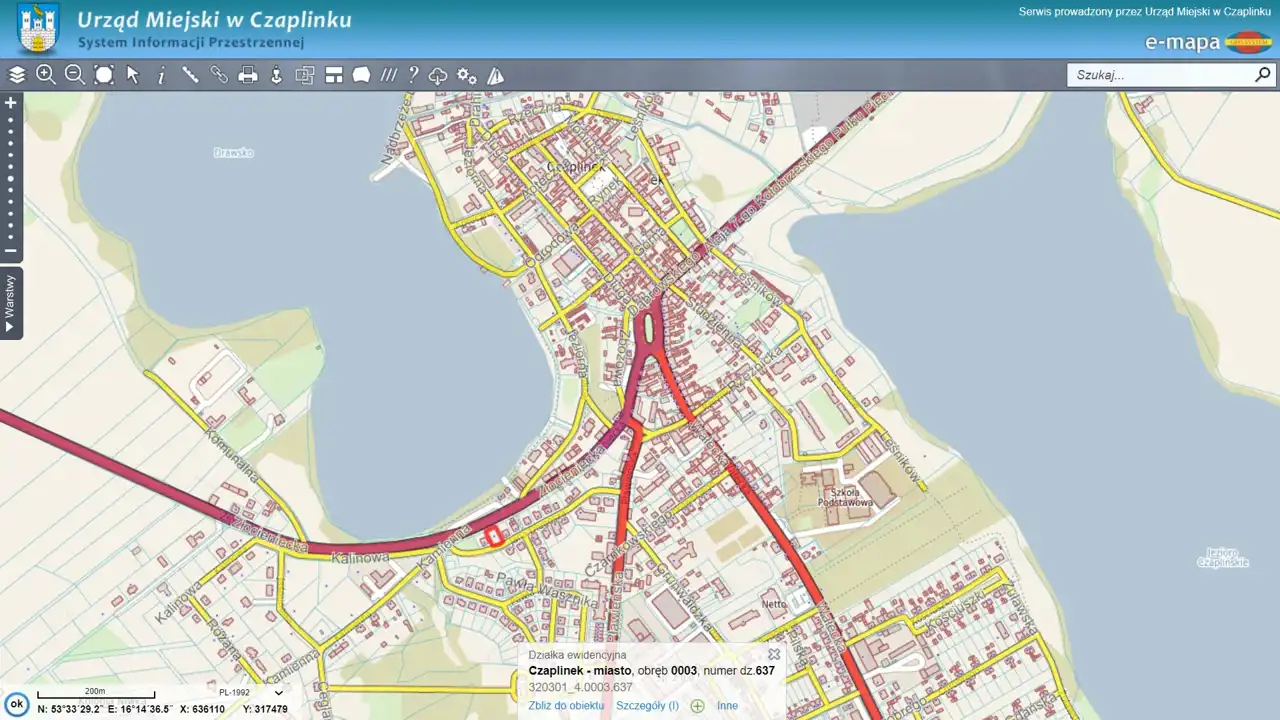
Task: Click the full extent view icon
Action: (x=104, y=75)
